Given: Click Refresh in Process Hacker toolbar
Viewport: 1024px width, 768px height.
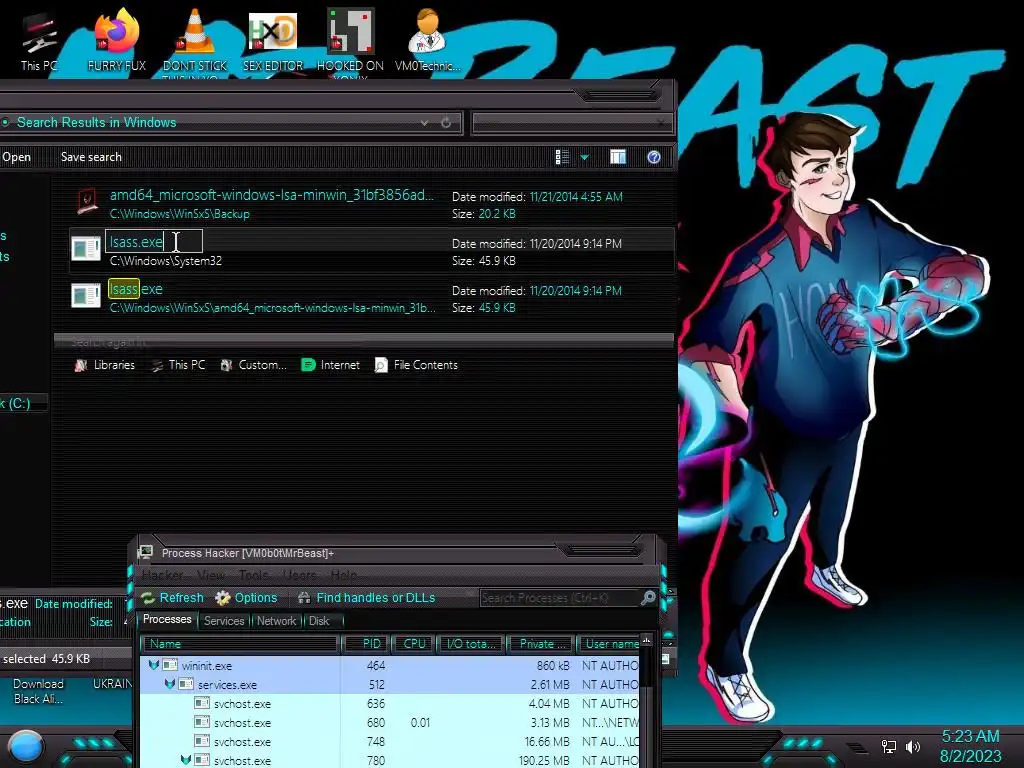Looking at the screenshot, I should pos(172,598).
